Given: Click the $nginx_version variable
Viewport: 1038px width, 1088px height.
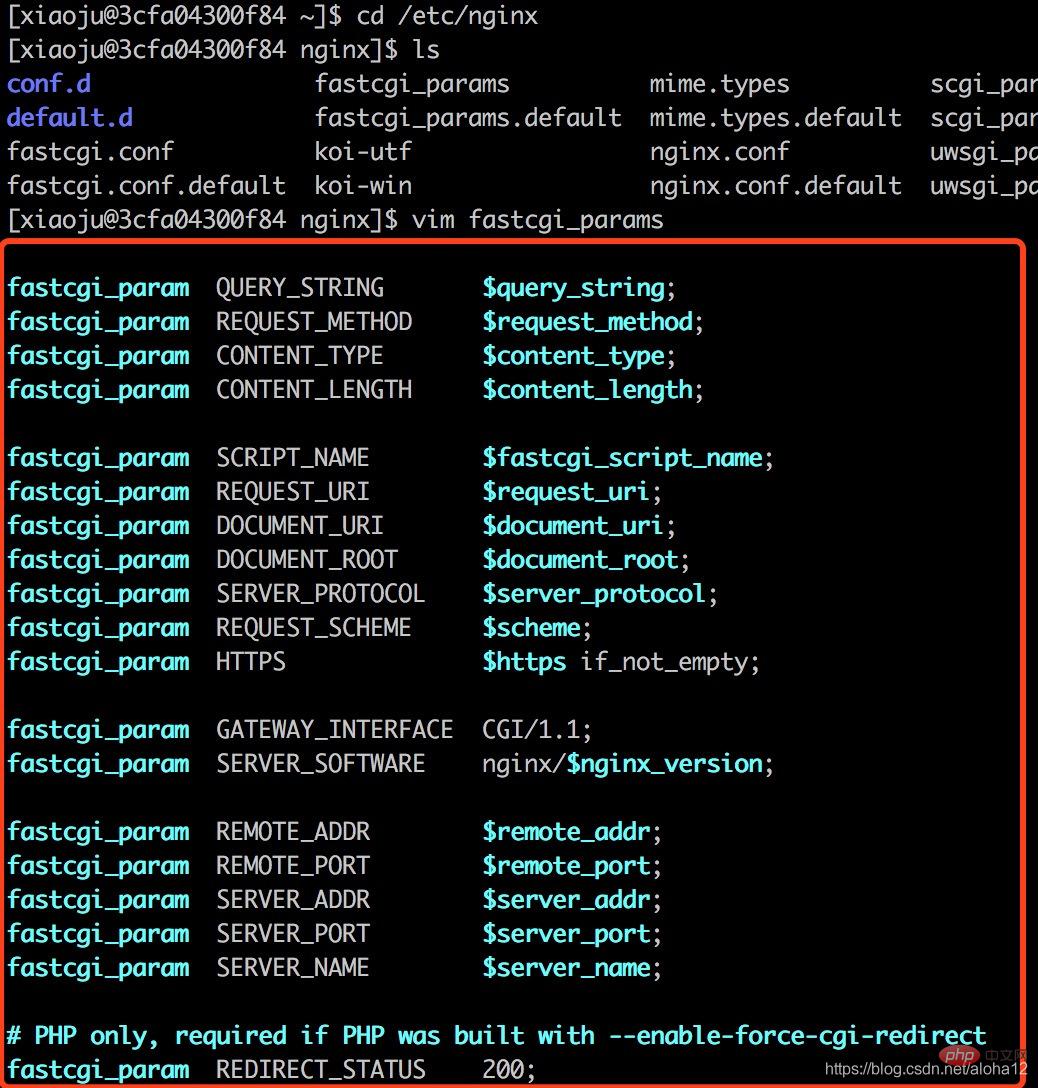Looking at the screenshot, I should pyautogui.click(x=665, y=765).
